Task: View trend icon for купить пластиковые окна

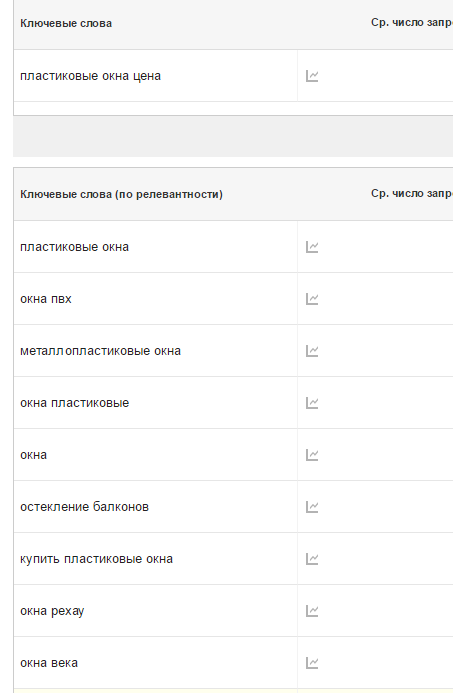Action: (x=312, y=559)
